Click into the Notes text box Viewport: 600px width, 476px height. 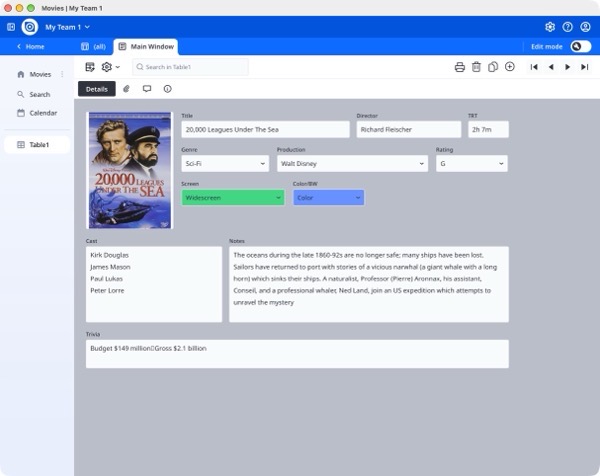(x=369, y=284)
